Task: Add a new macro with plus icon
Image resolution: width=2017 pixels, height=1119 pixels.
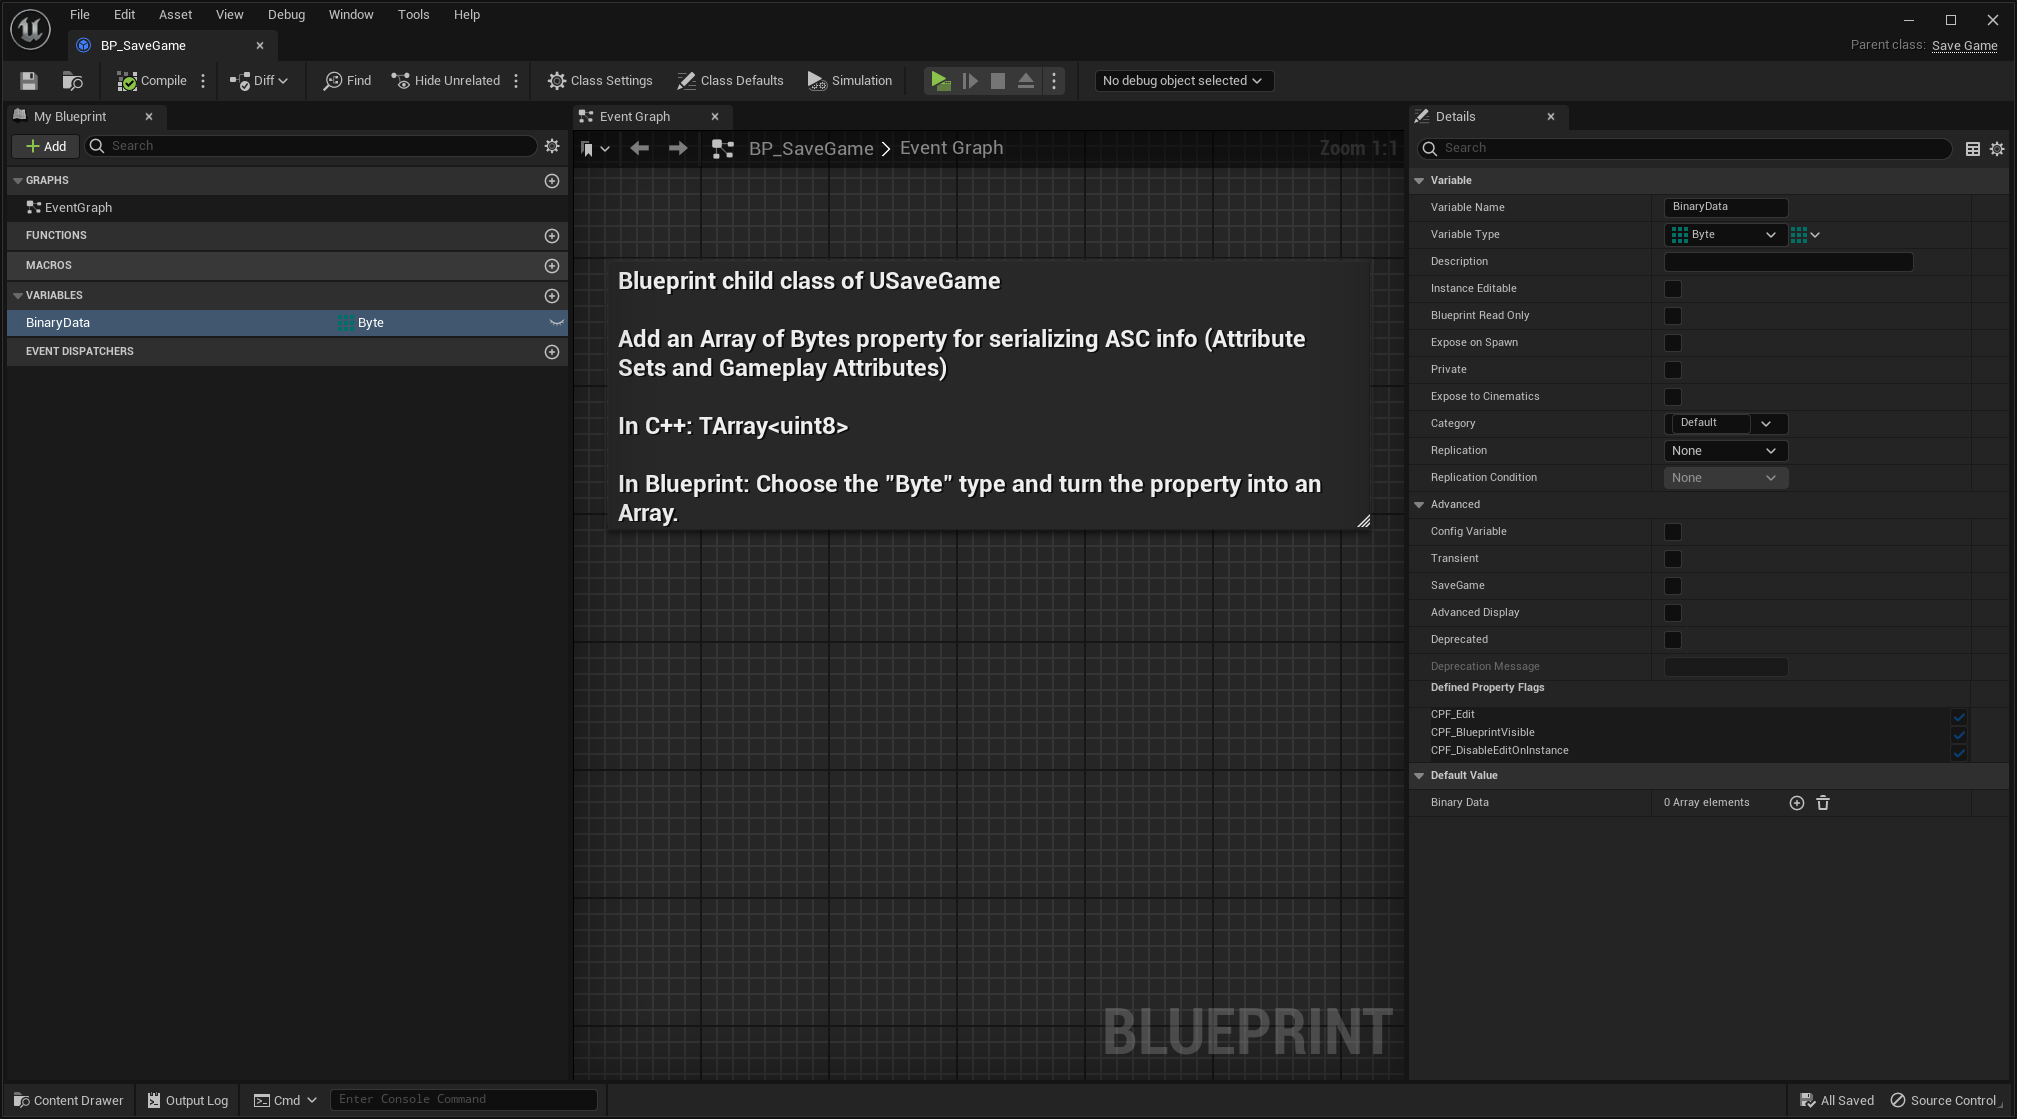Action: click(x=552, y=266)
